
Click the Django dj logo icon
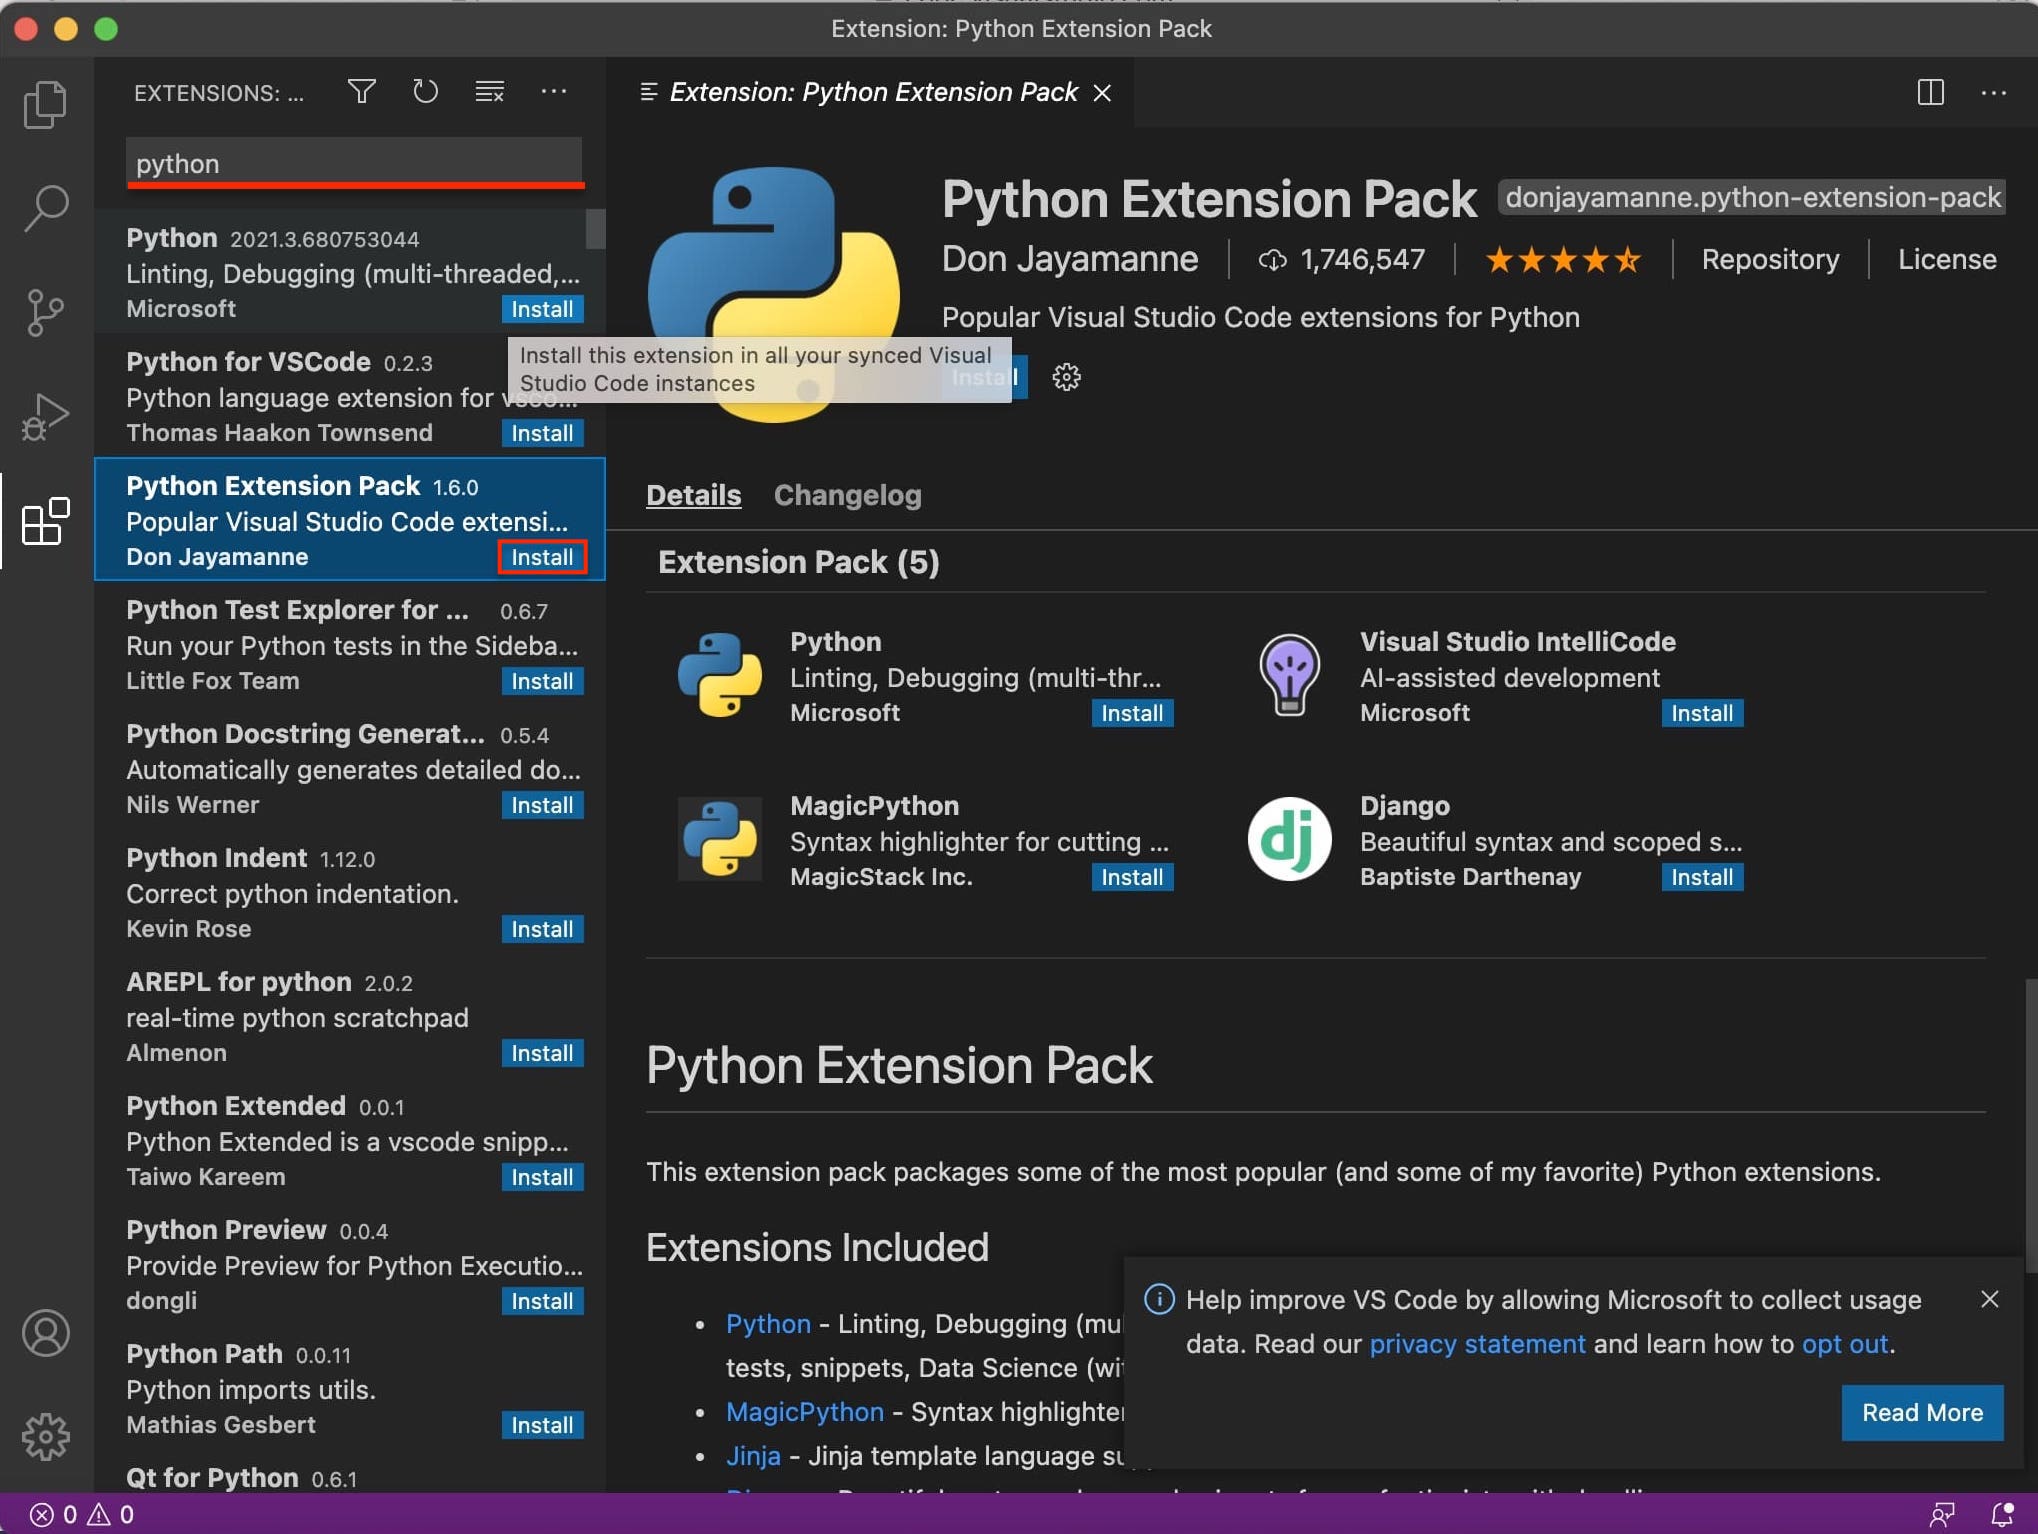pos(1290,838)
